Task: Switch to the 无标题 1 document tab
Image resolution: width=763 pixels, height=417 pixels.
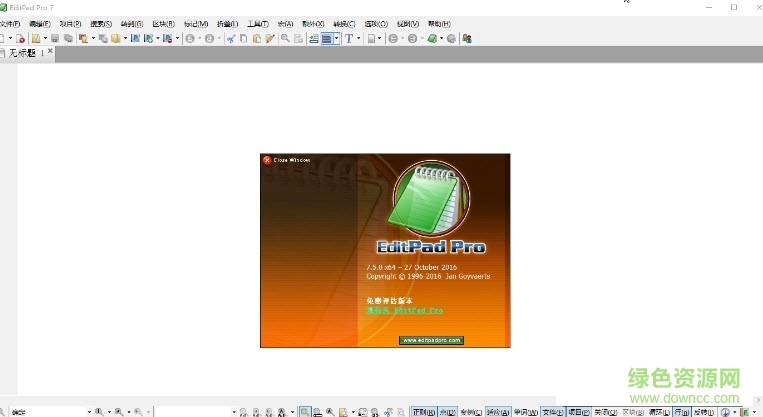Action: click(27, 53)
